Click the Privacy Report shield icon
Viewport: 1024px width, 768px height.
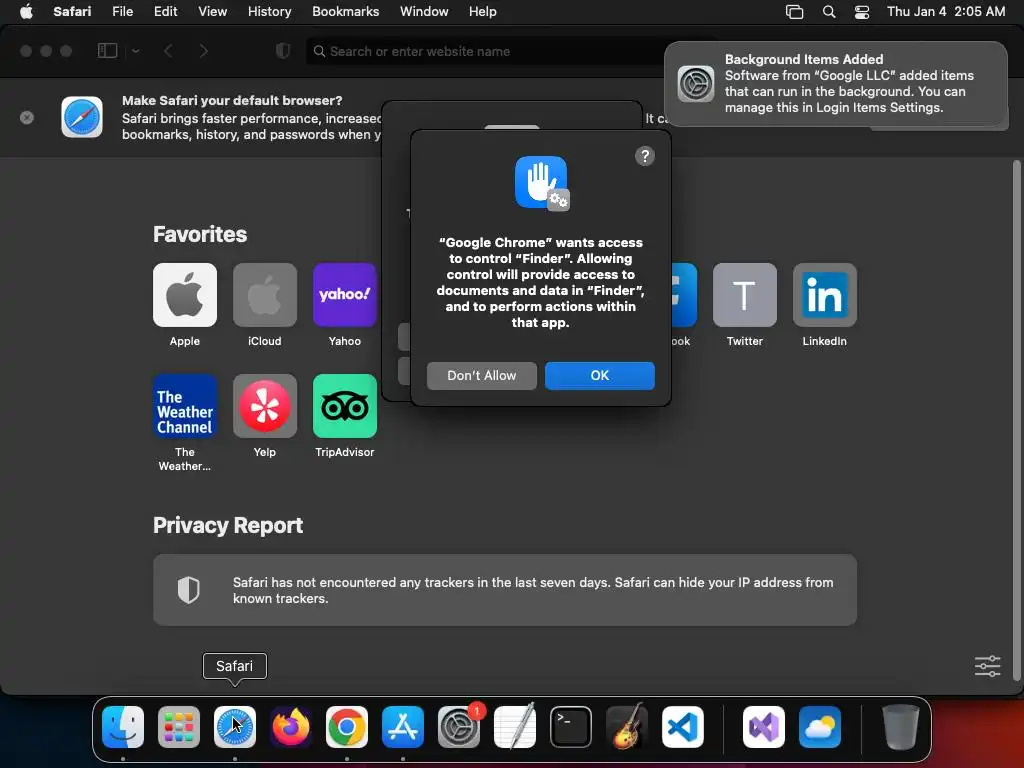click(188, 590)
